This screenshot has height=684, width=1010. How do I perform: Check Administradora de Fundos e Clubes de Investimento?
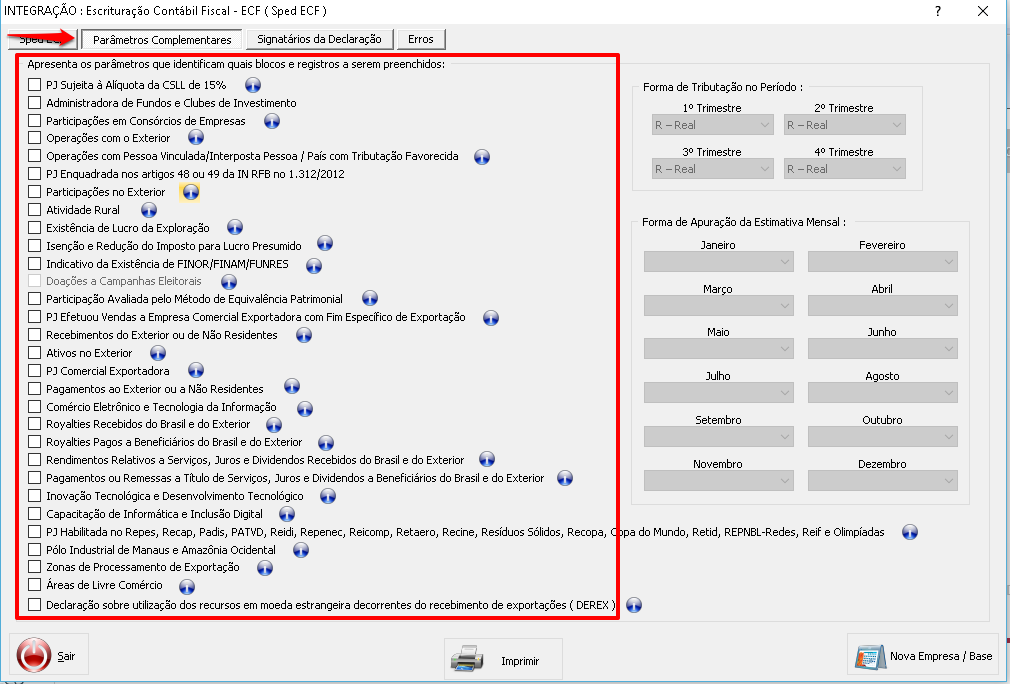coord(35,102)
